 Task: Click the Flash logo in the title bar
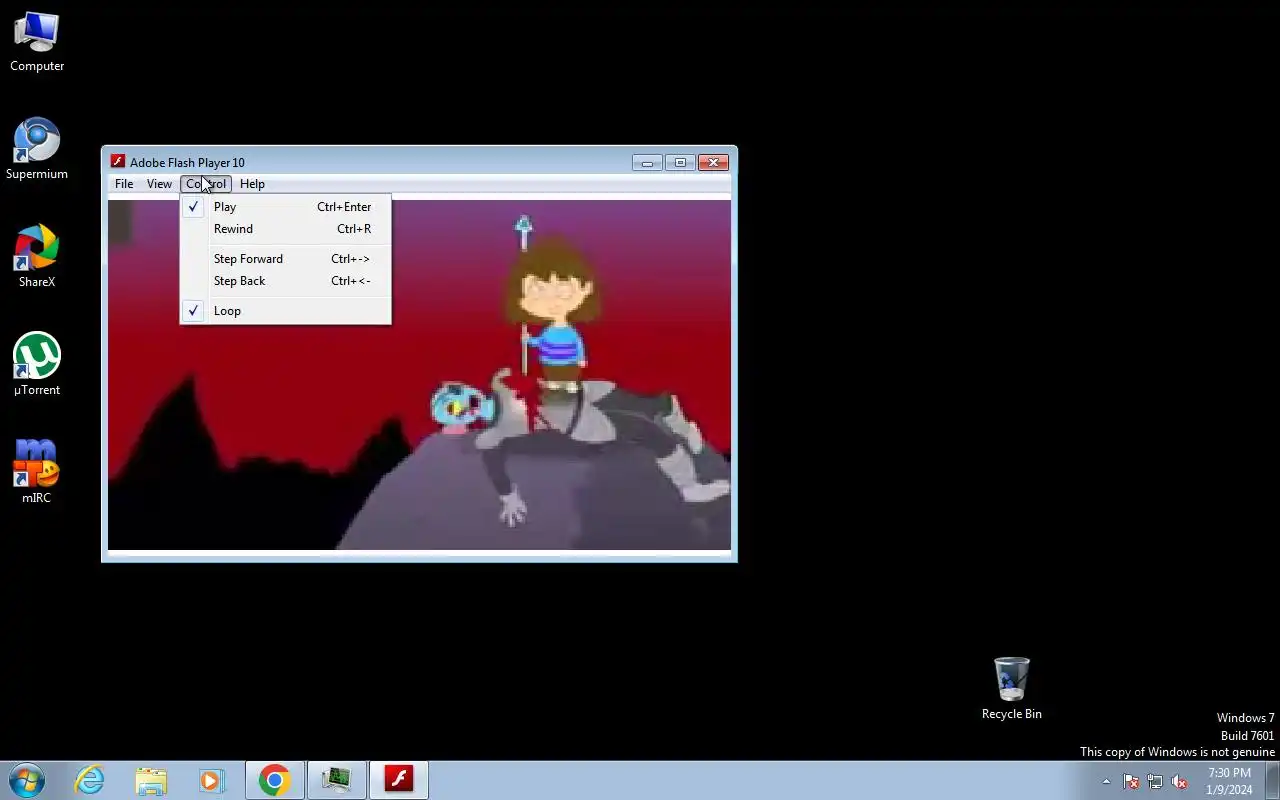[x=118, y=162]
